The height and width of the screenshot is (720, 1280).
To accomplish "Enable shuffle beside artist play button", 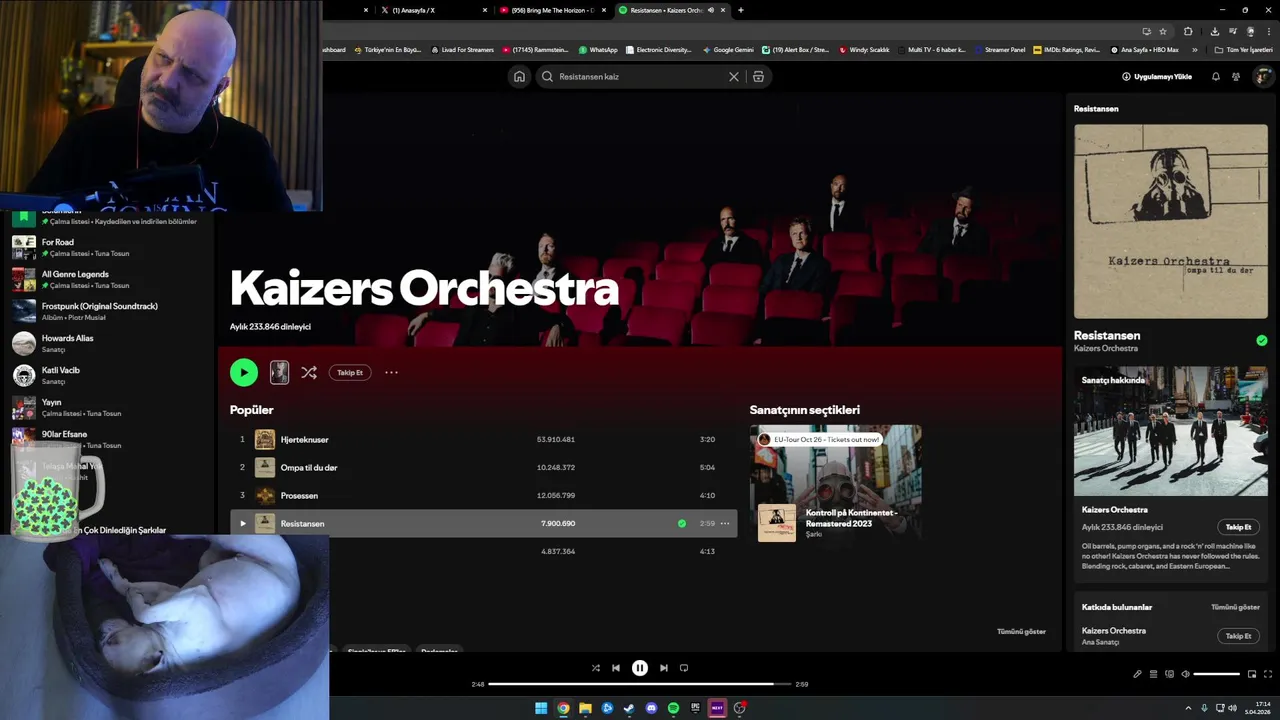I will (309, 372).
